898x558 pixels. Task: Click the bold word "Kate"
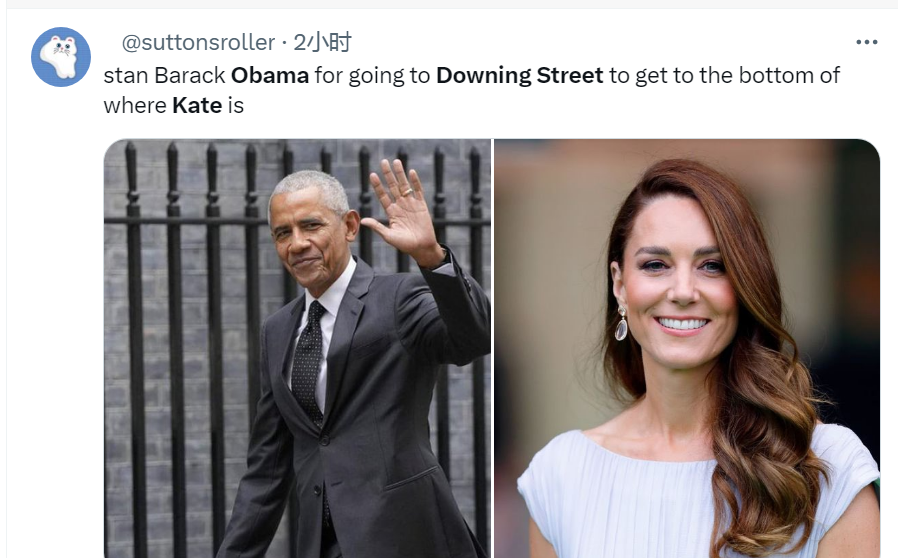point(197,105)
